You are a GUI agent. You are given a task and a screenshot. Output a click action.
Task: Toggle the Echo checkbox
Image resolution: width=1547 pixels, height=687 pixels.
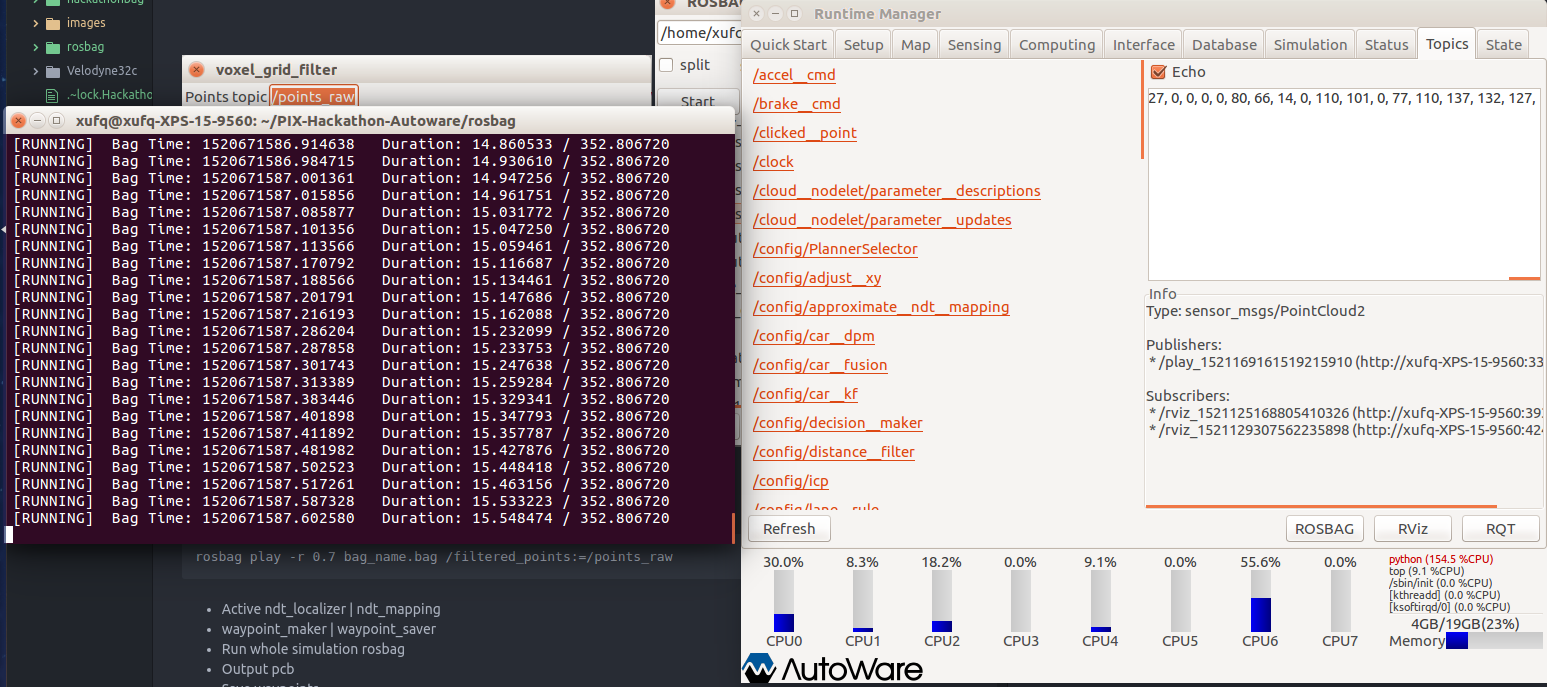pyautogui.click(x=1159, y=72)
